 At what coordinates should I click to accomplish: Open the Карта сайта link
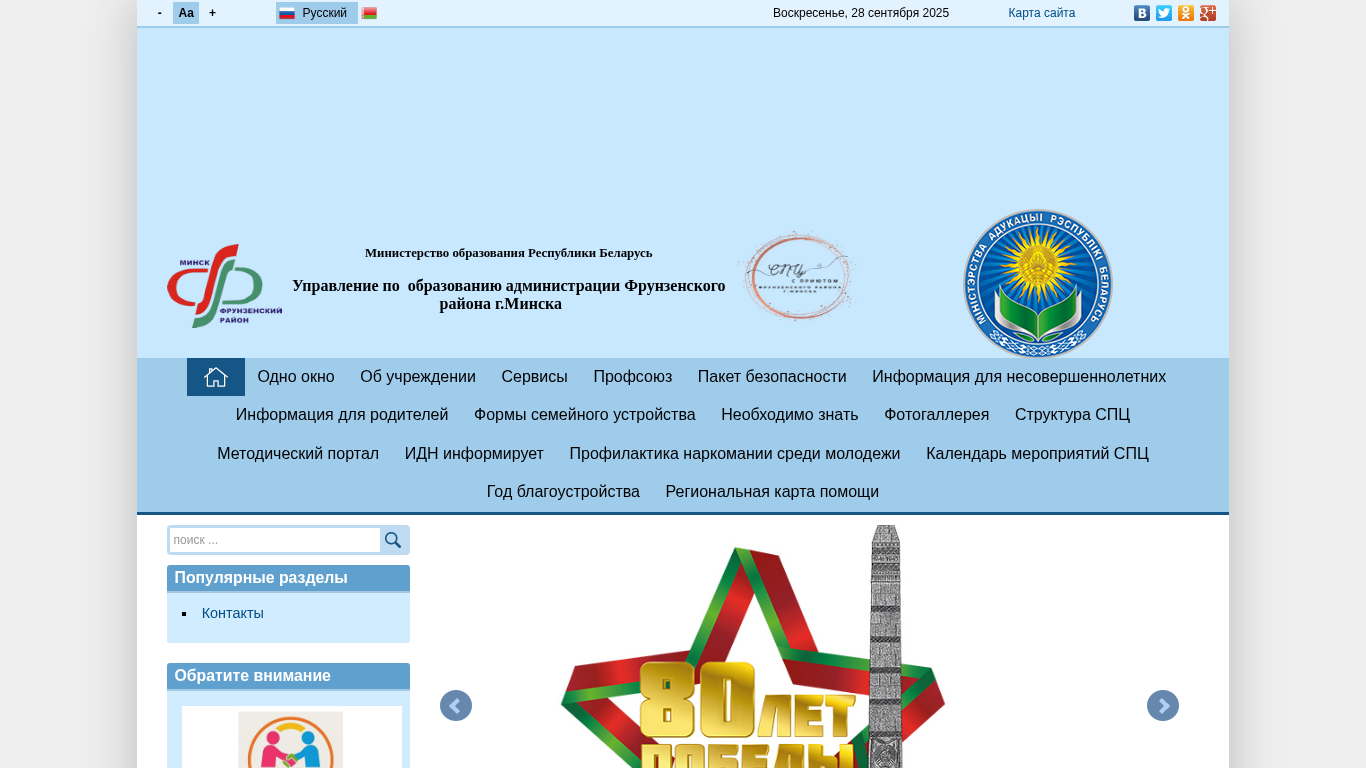(1041, 13)
